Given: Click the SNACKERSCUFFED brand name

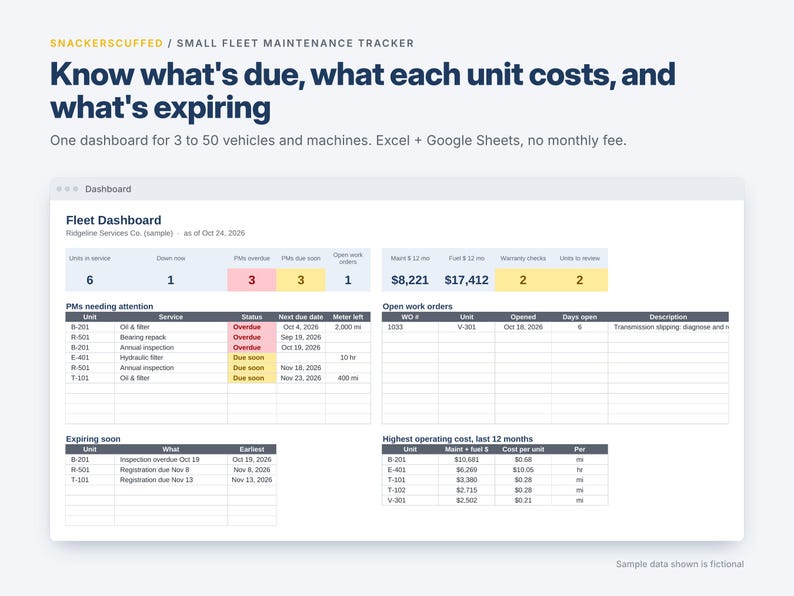Looking at the screenshot, I should click(x=106, y=43).
